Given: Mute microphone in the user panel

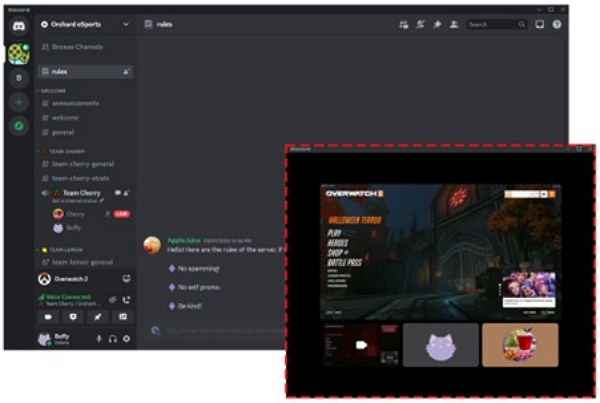Looking at the screenshot, I should coord(99,339).
